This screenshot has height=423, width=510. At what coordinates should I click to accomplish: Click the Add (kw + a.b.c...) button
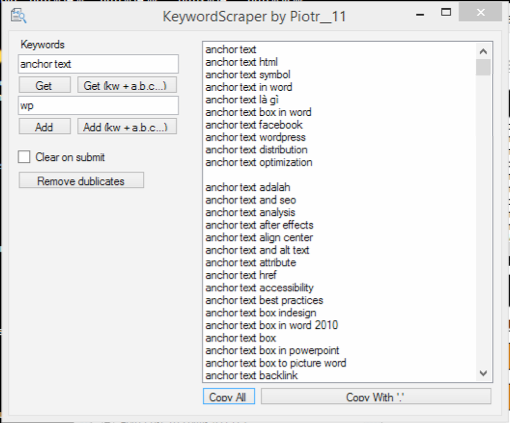coord(127,127)
